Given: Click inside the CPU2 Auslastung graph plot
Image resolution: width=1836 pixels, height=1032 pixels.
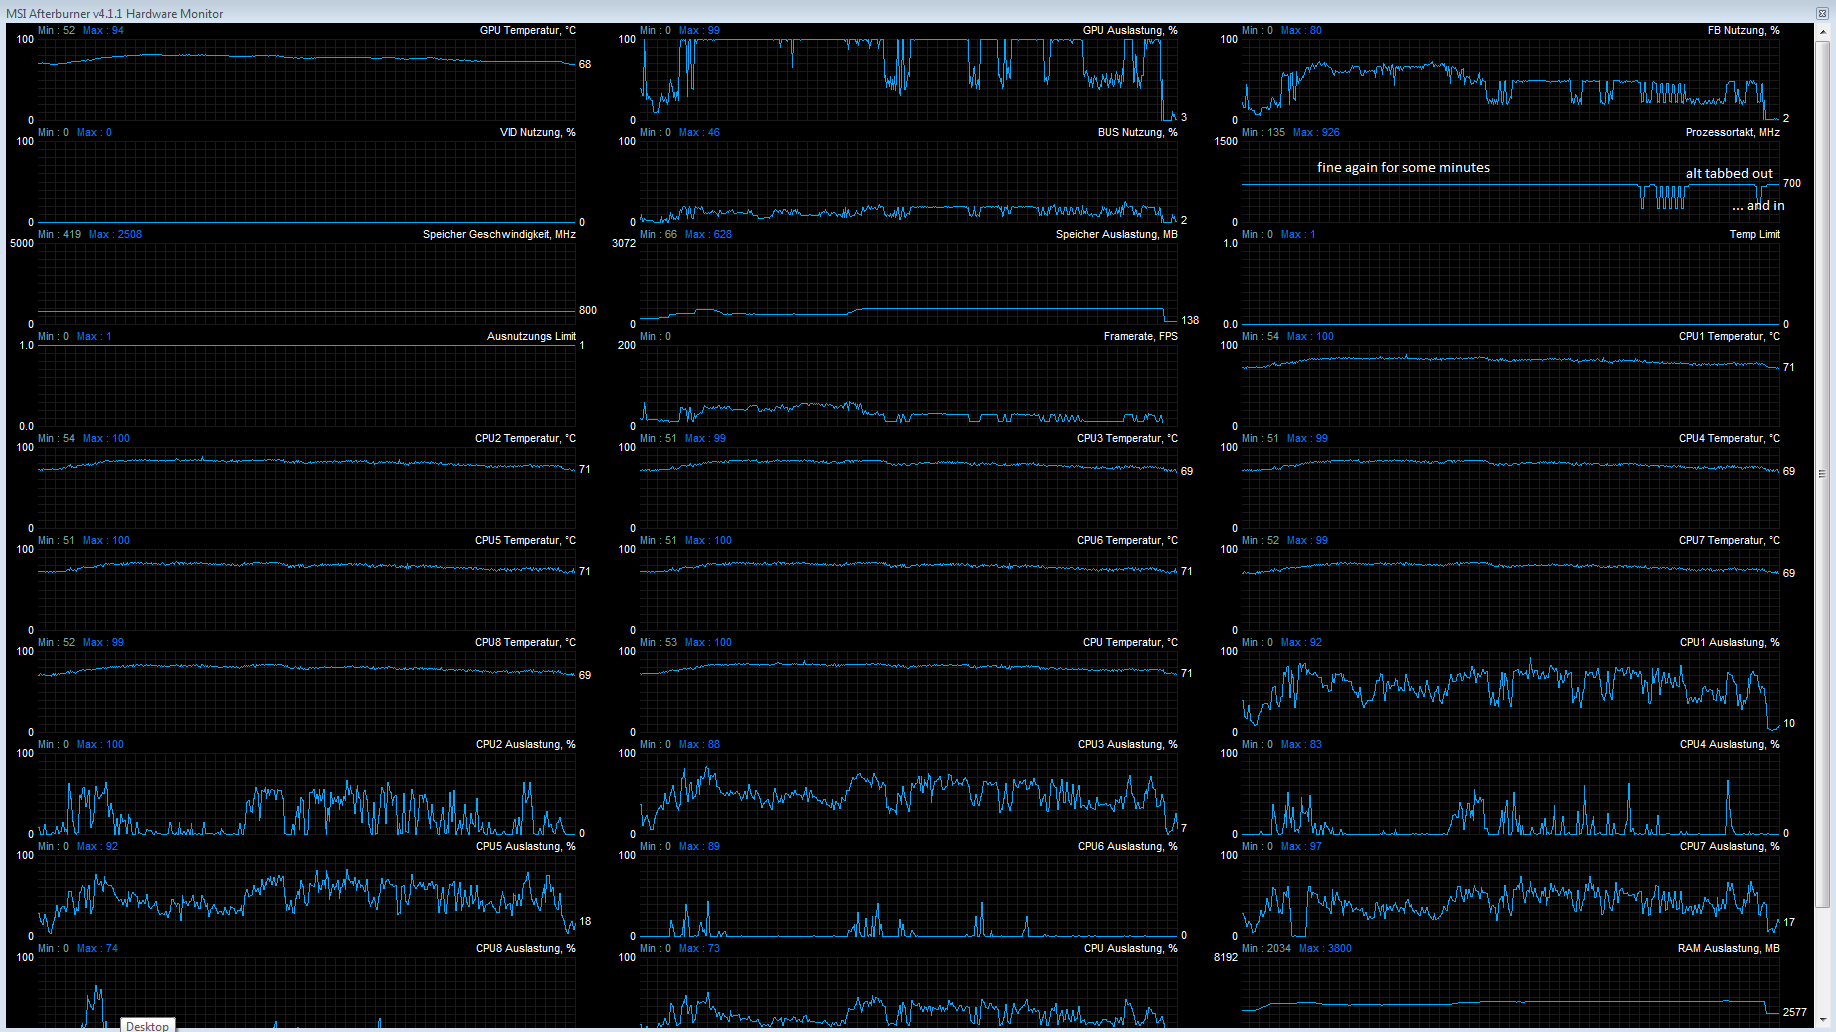Looking at the screenshot, I should (307, 794).
